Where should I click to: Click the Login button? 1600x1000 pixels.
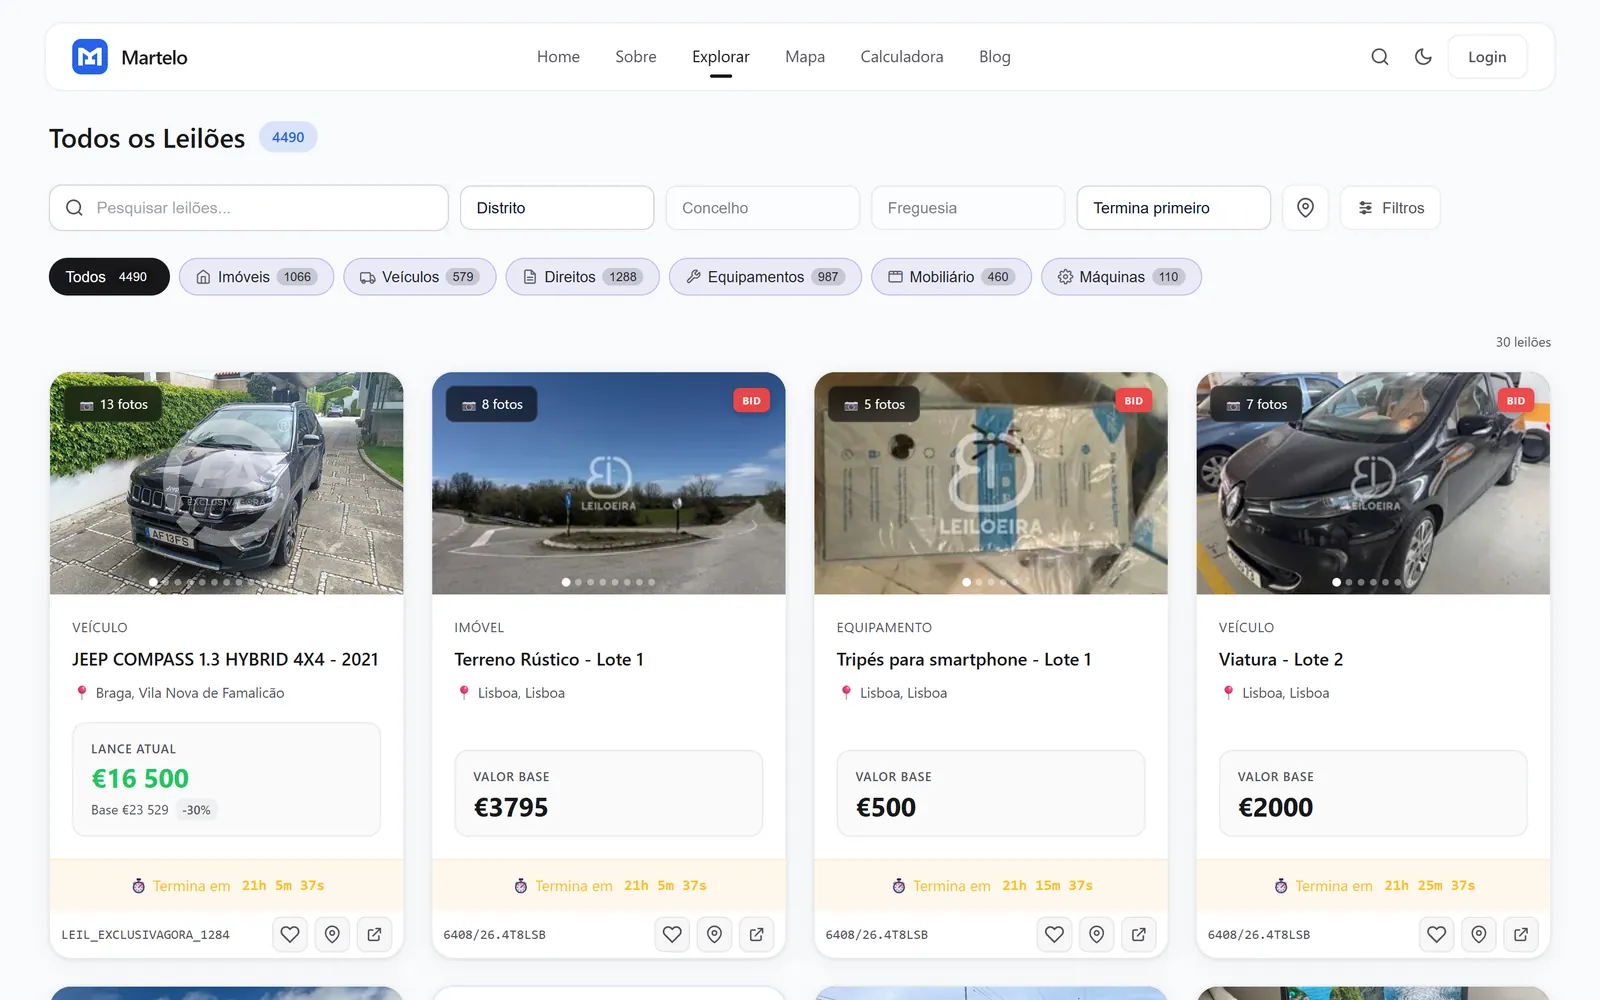(1487, 57)
